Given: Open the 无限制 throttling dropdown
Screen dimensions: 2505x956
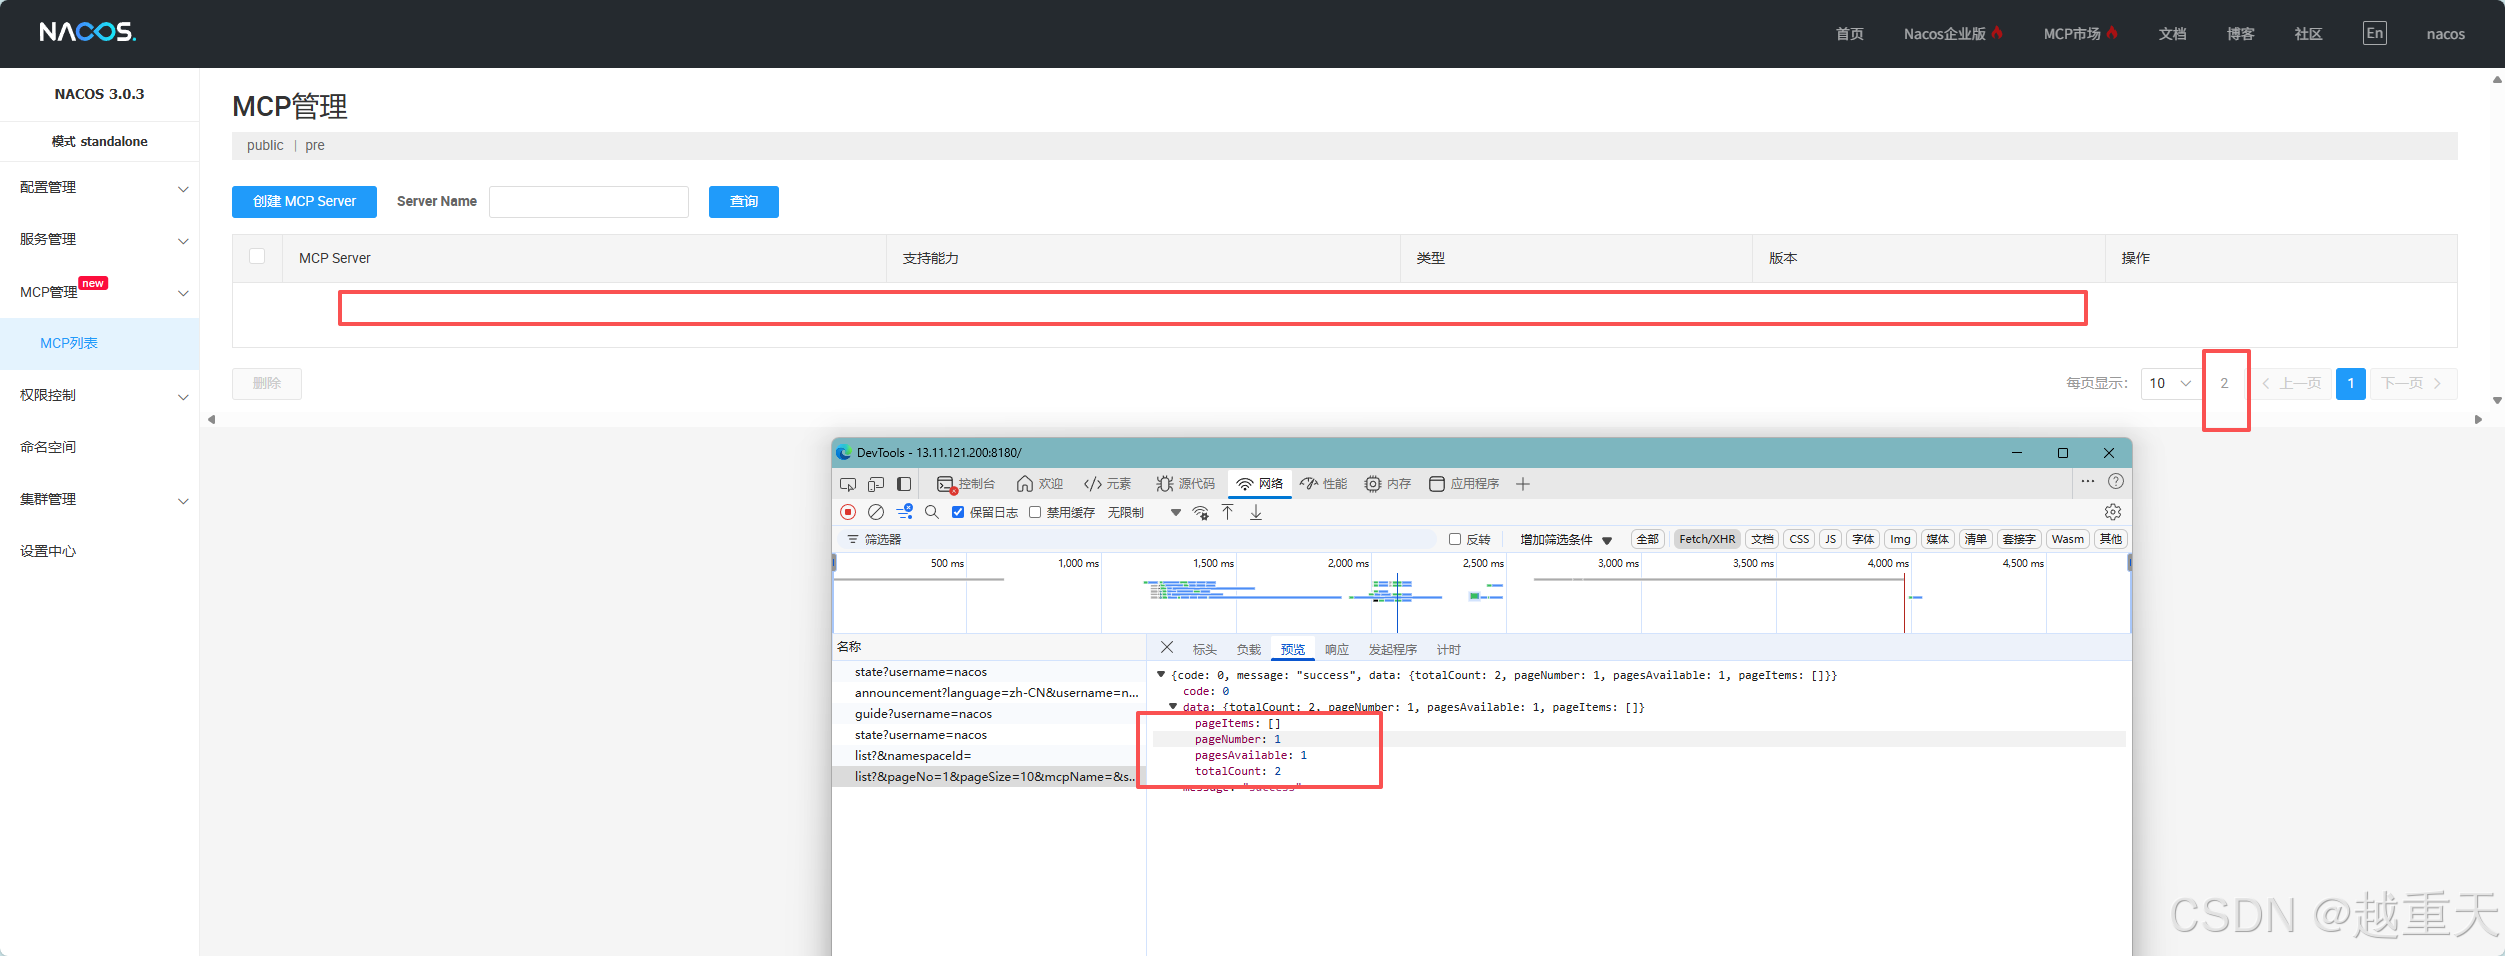Looking at the screenshot, I should point(1126,512).
